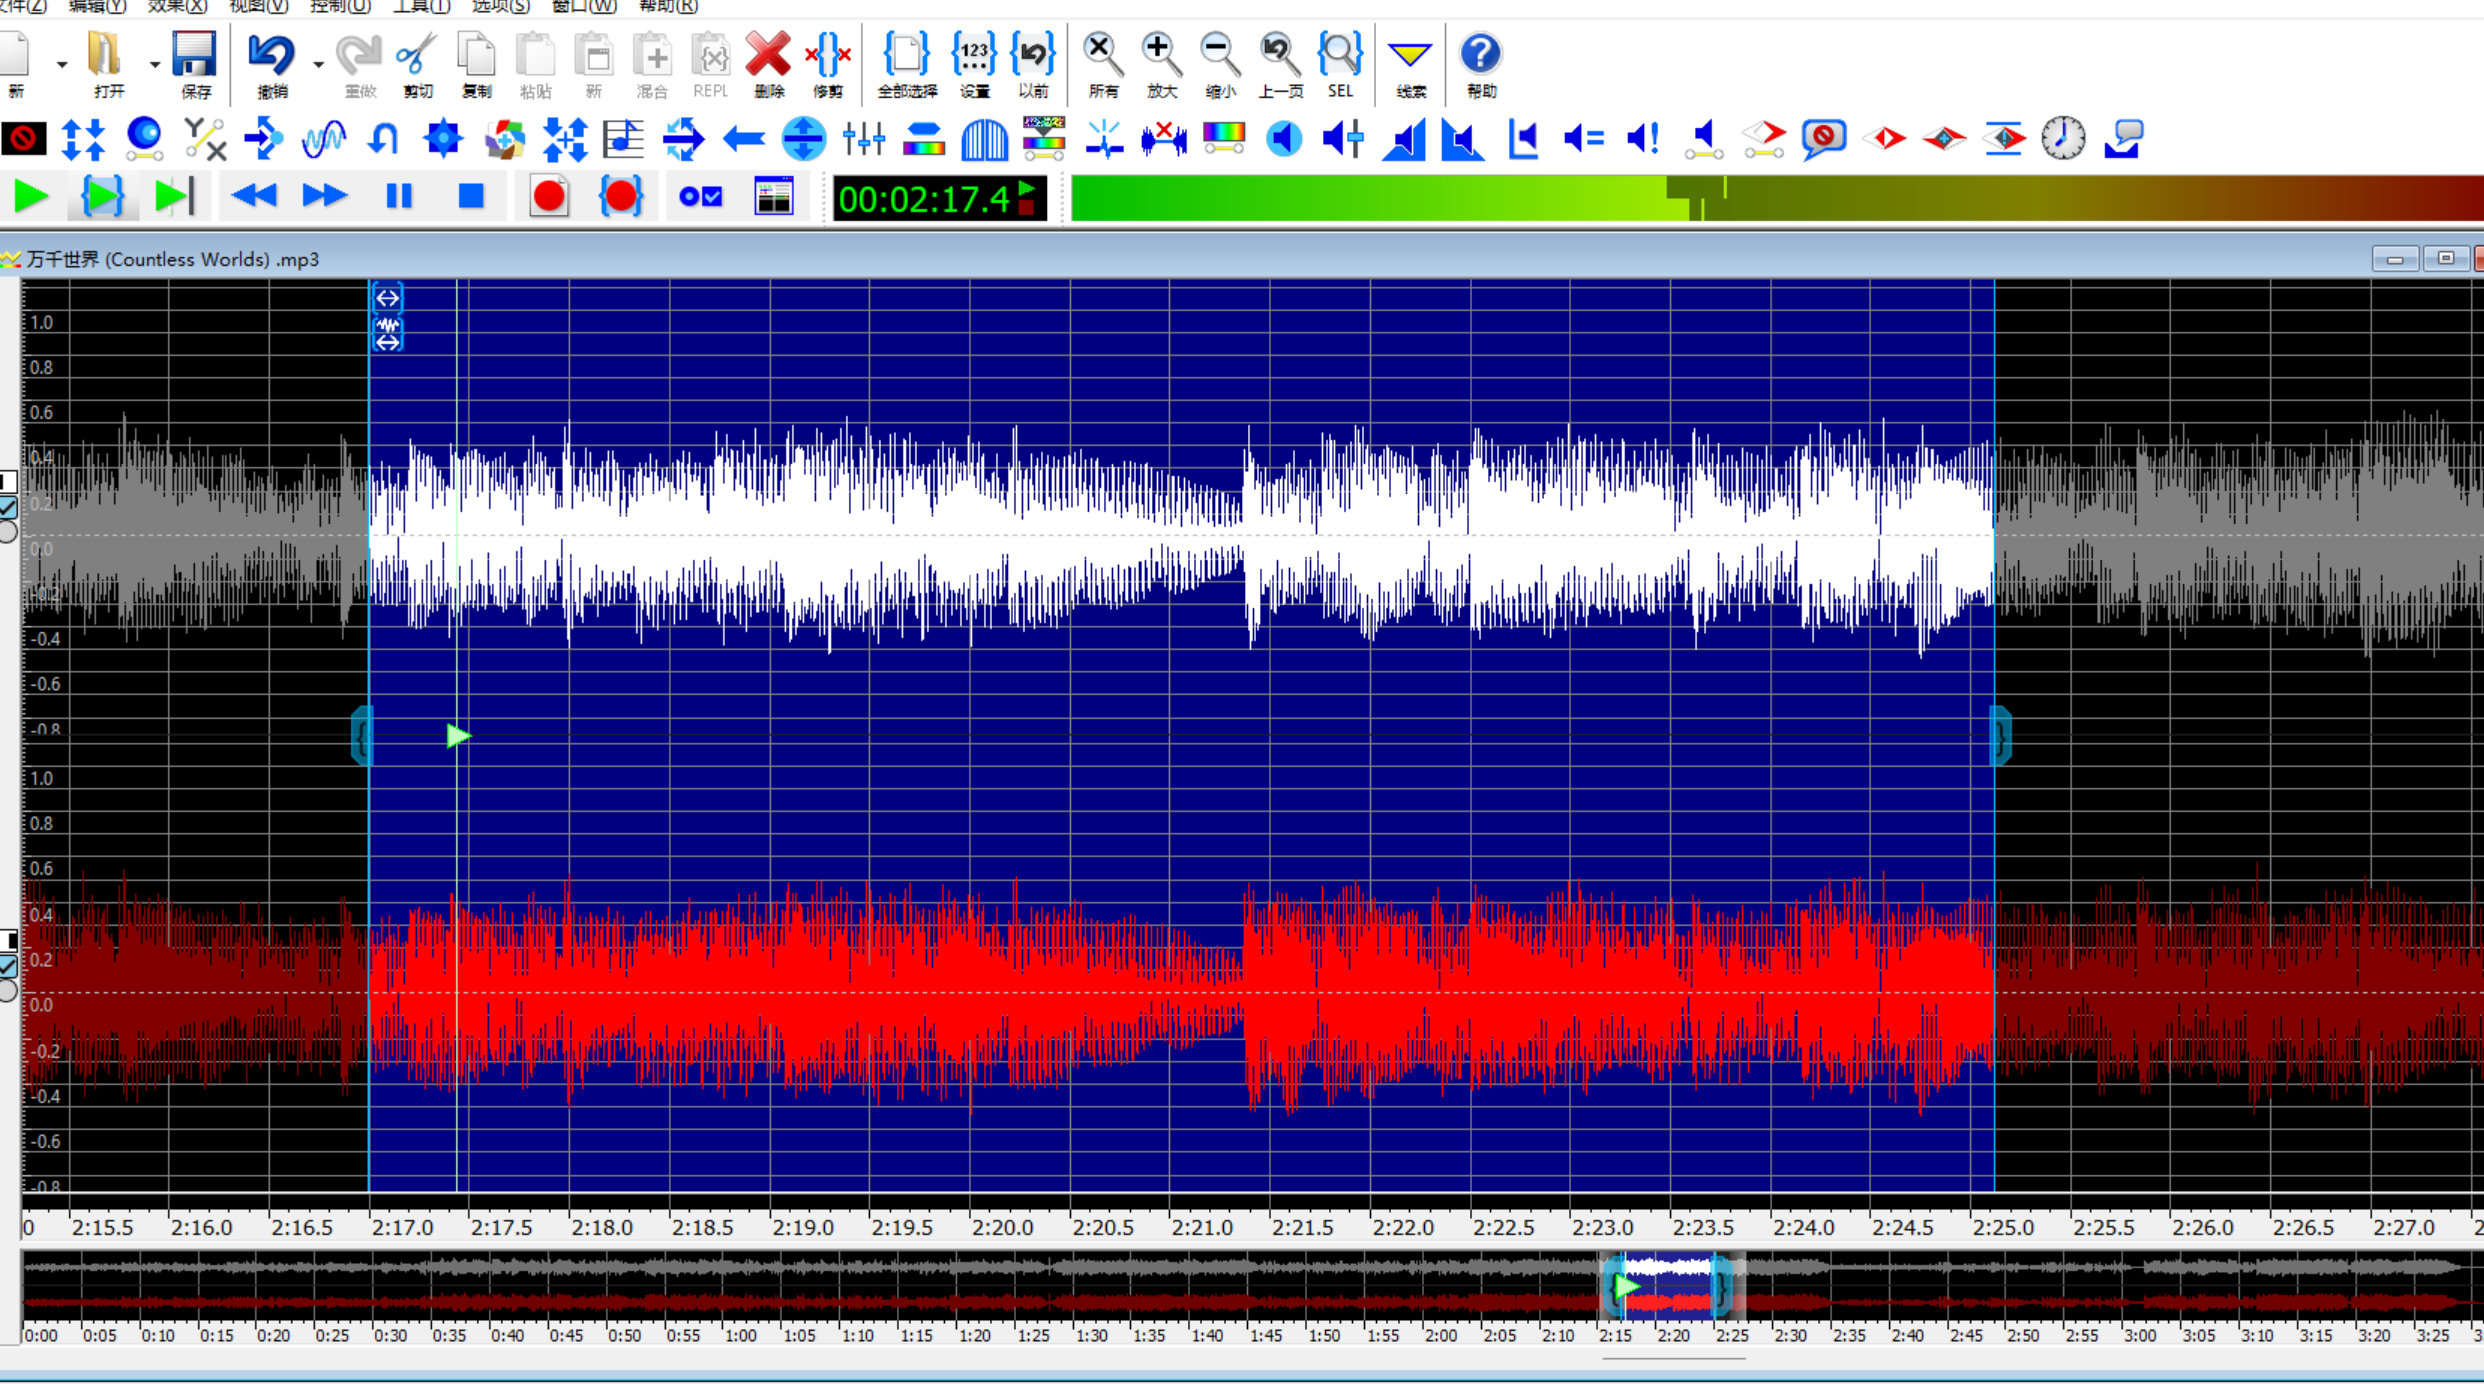2484x1384 pixels.
Task: Open the pop/click removal effect icon
Action: (x=1103, y=138)
